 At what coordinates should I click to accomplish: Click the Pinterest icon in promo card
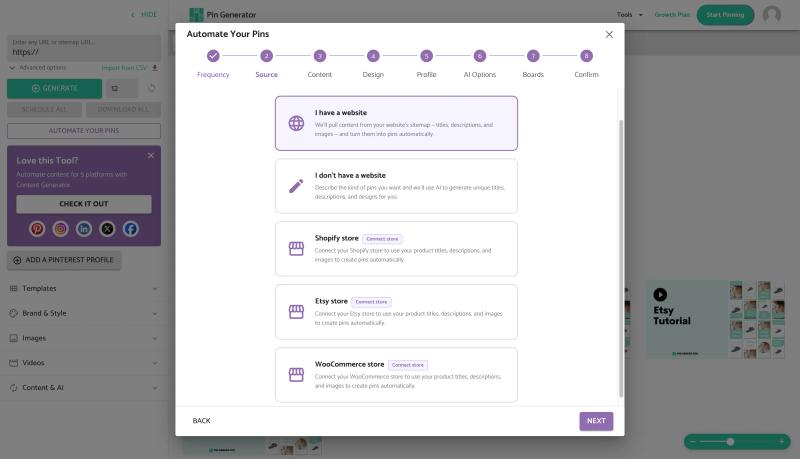tap(37, 229)
